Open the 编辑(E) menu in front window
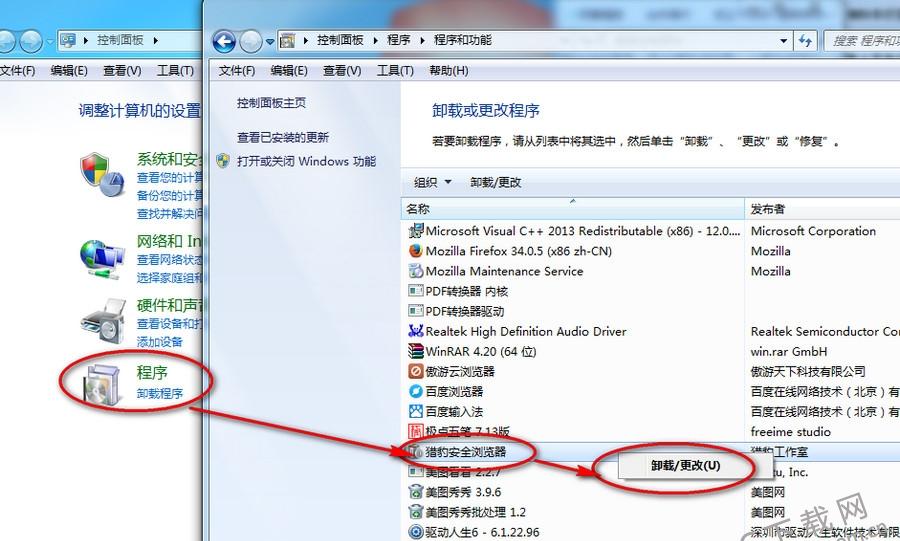 (x=289, y=71)
